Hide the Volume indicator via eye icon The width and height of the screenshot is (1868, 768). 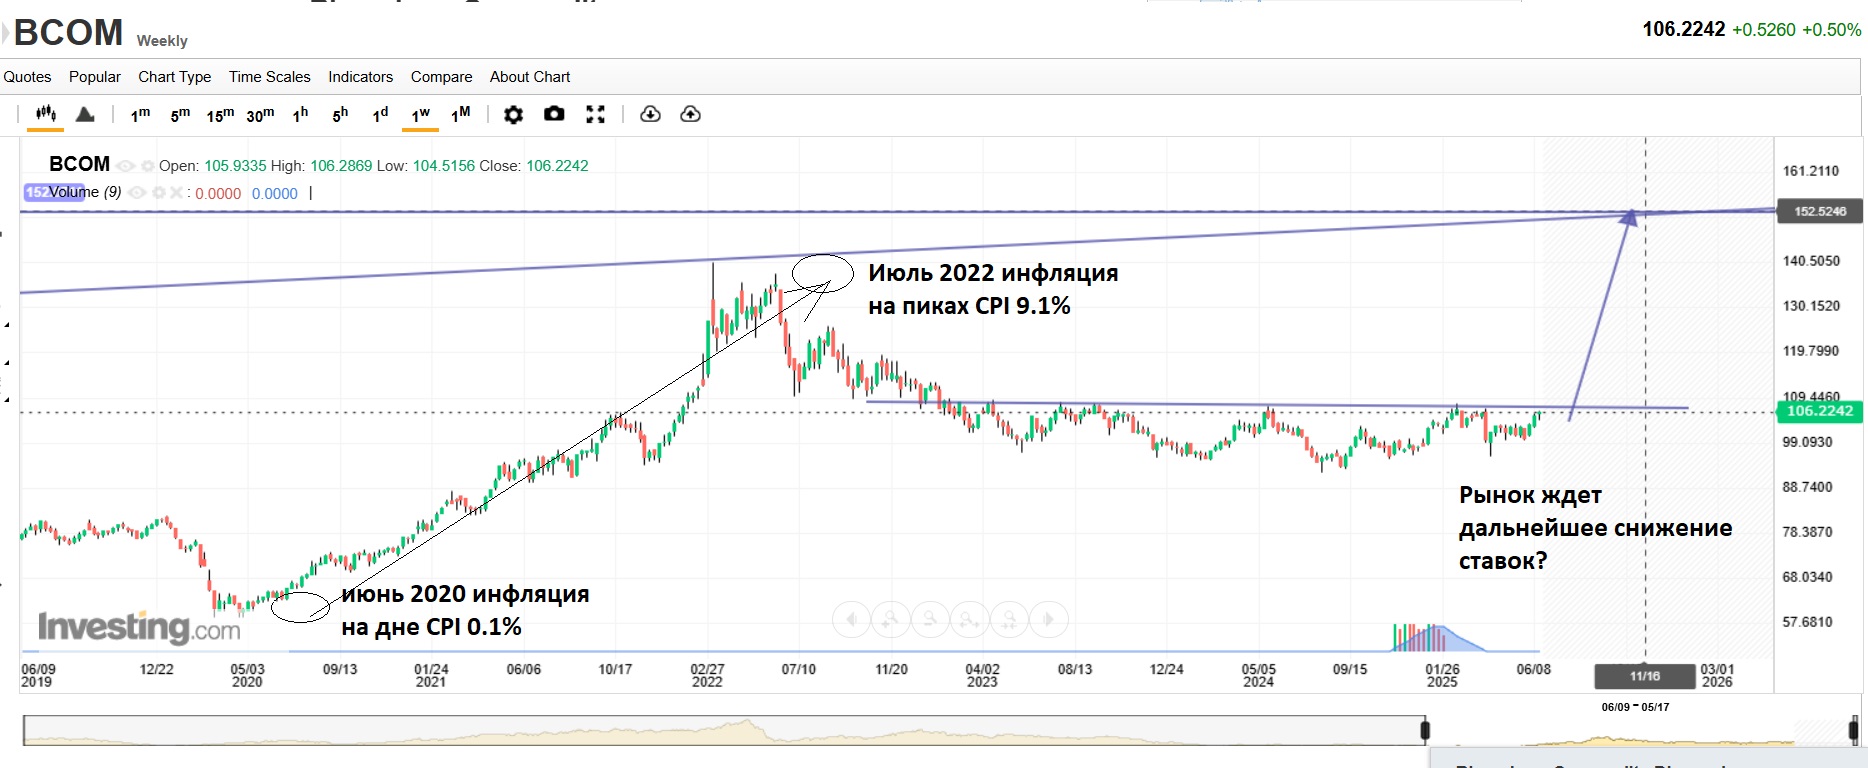pos(138,193)
